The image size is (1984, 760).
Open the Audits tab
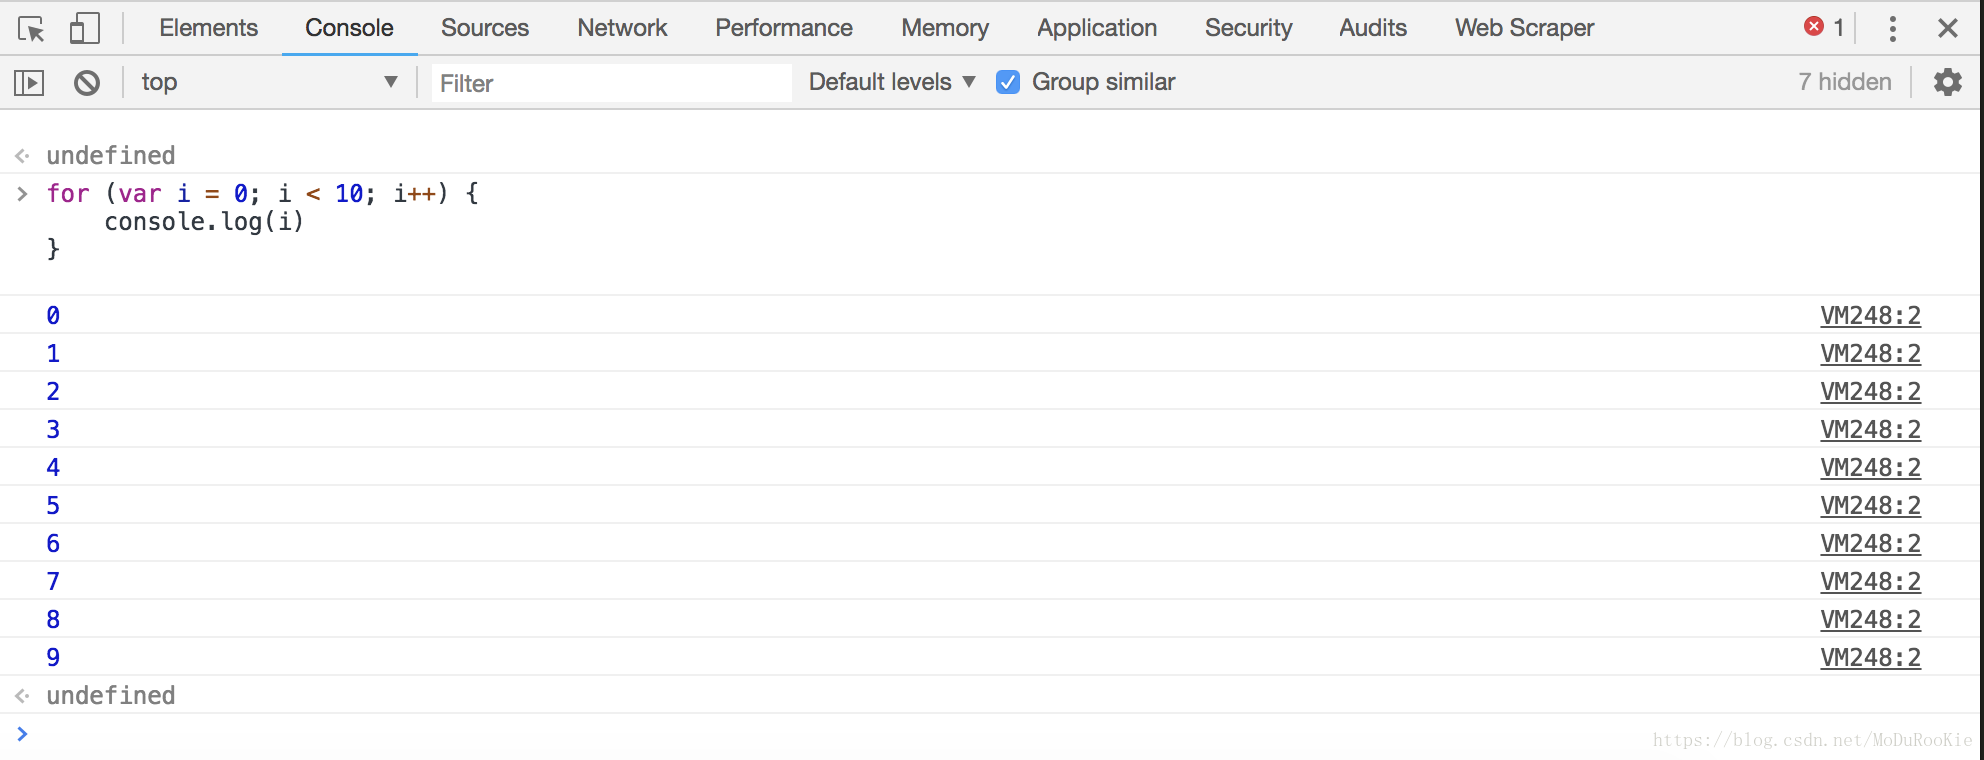1373,28
